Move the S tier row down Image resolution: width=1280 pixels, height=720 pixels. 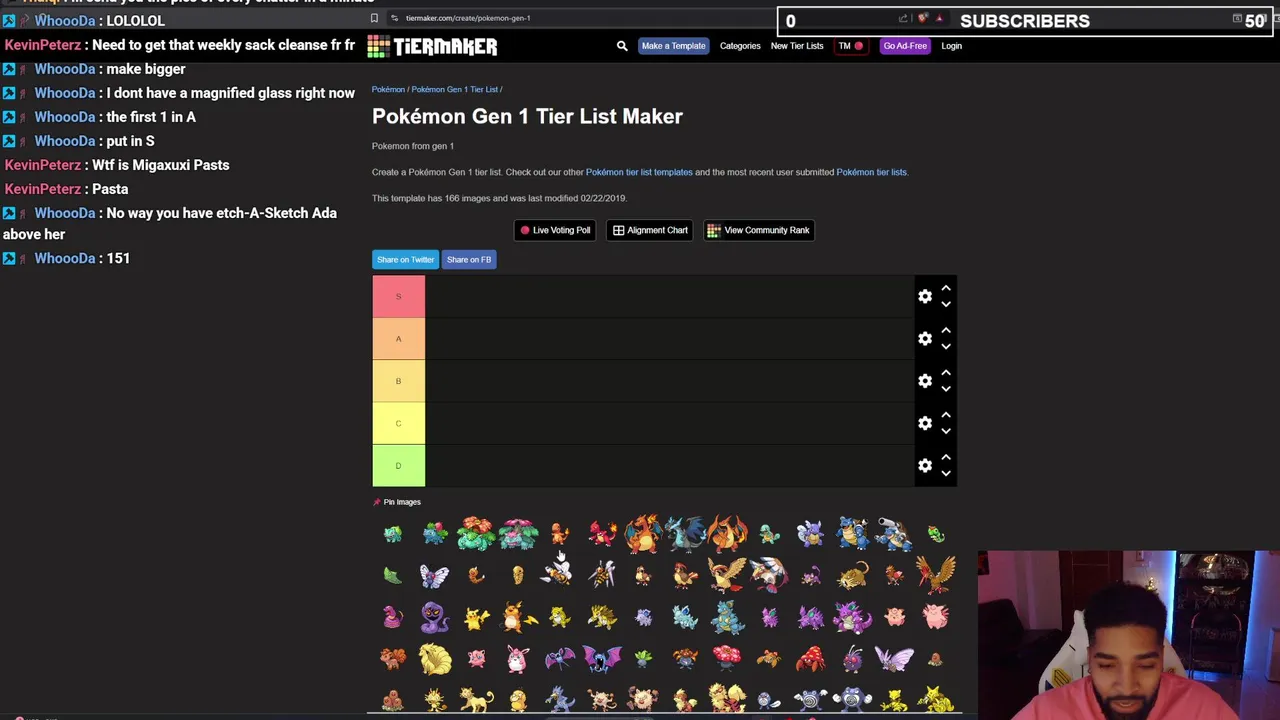click(945, 304)
